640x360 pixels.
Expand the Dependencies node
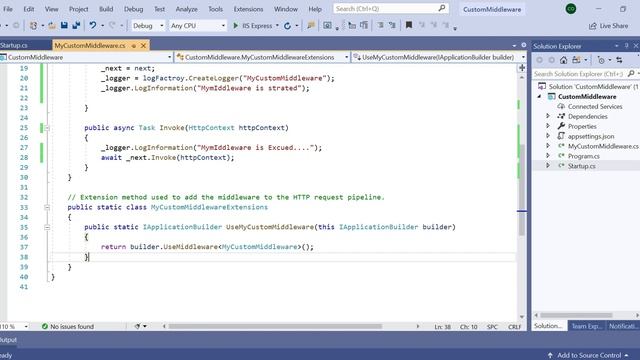pos(548,116)
